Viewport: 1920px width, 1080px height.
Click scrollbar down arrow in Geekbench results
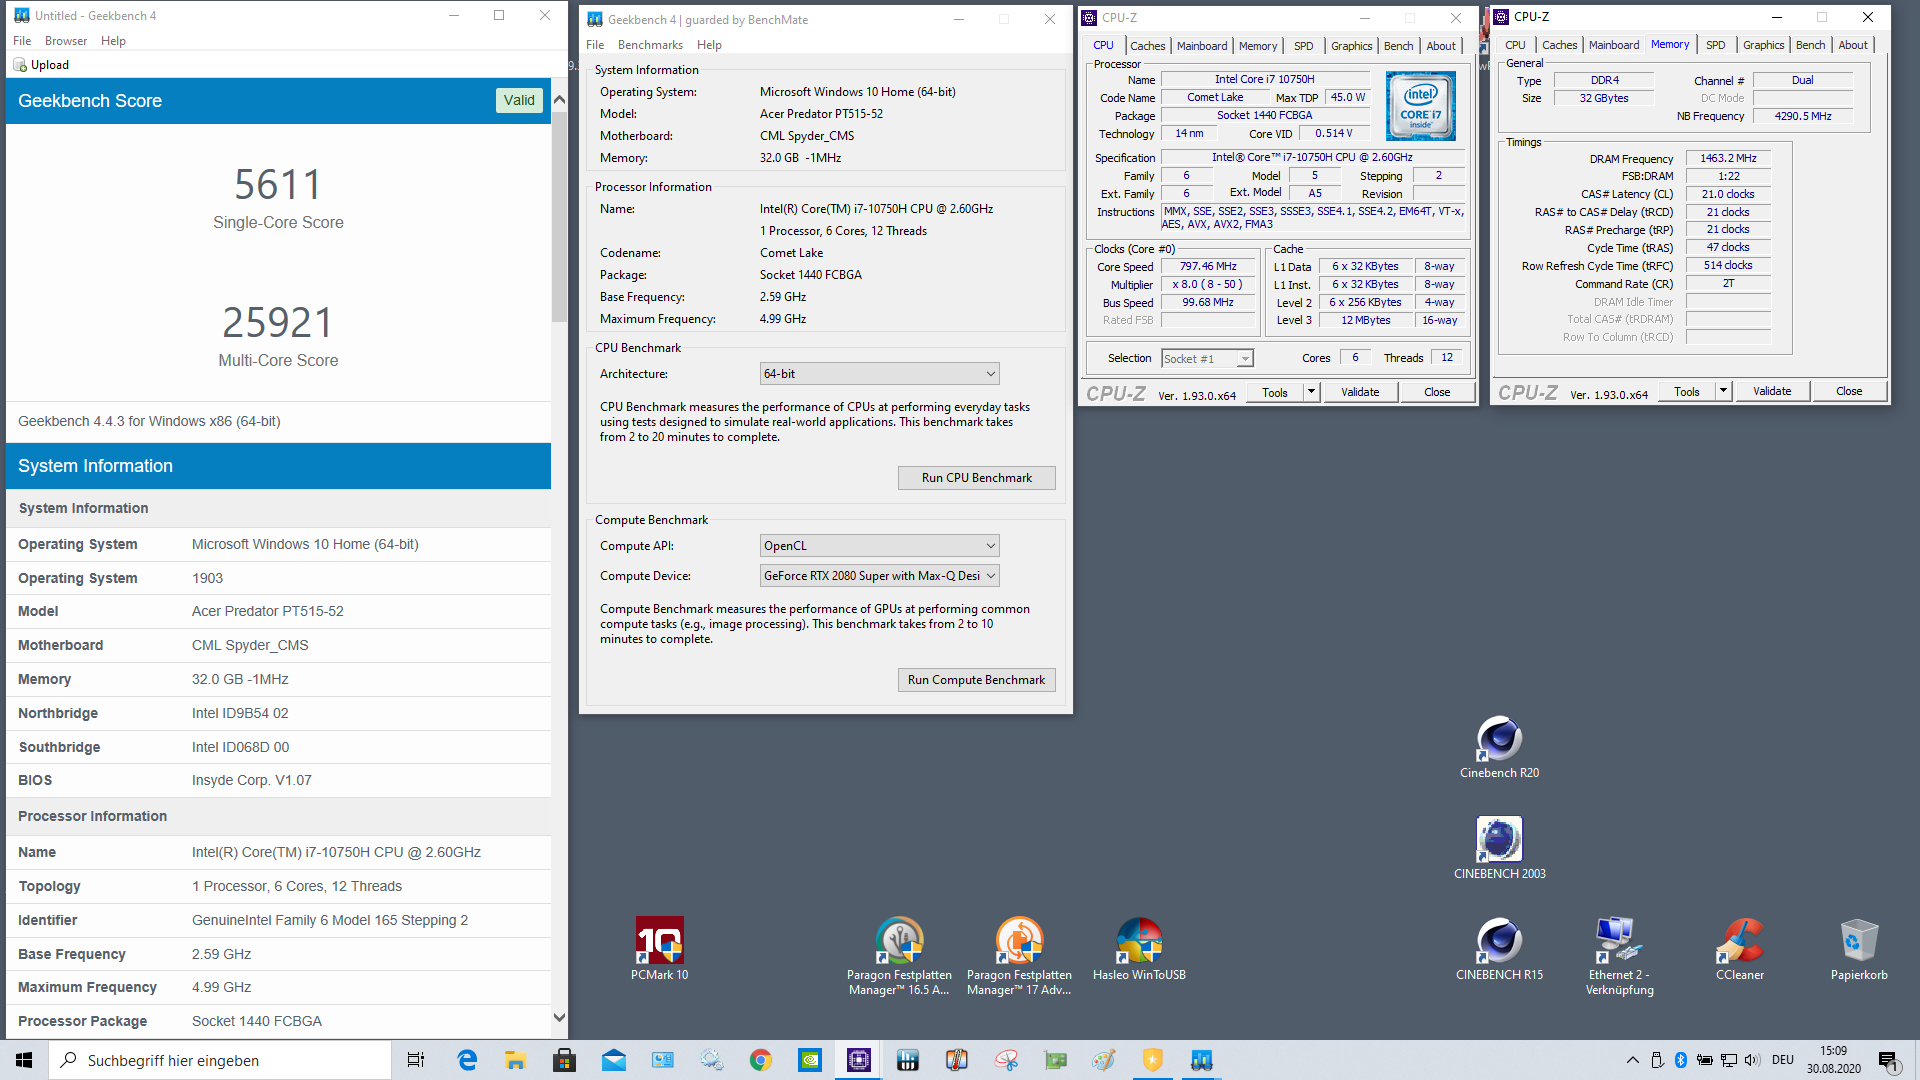559,1018
